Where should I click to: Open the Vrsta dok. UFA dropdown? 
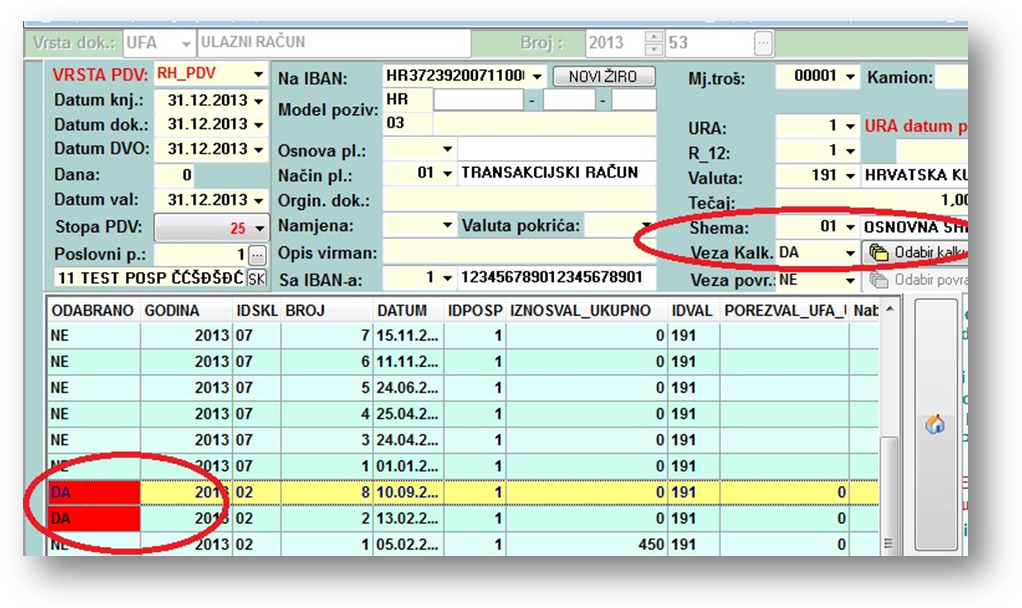[x=186, y=44]
